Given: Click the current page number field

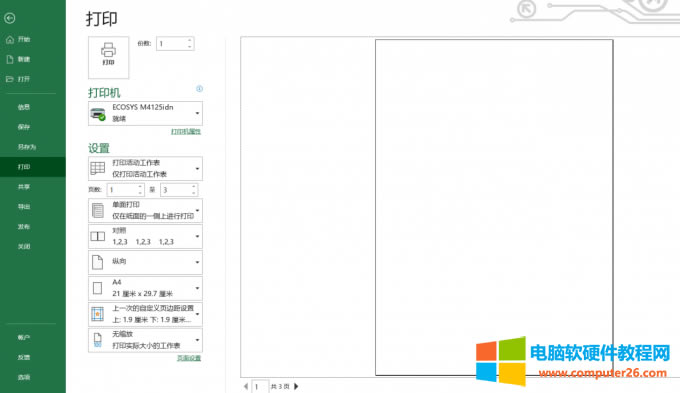Looking at the screenshot, I should click(260, 386).
